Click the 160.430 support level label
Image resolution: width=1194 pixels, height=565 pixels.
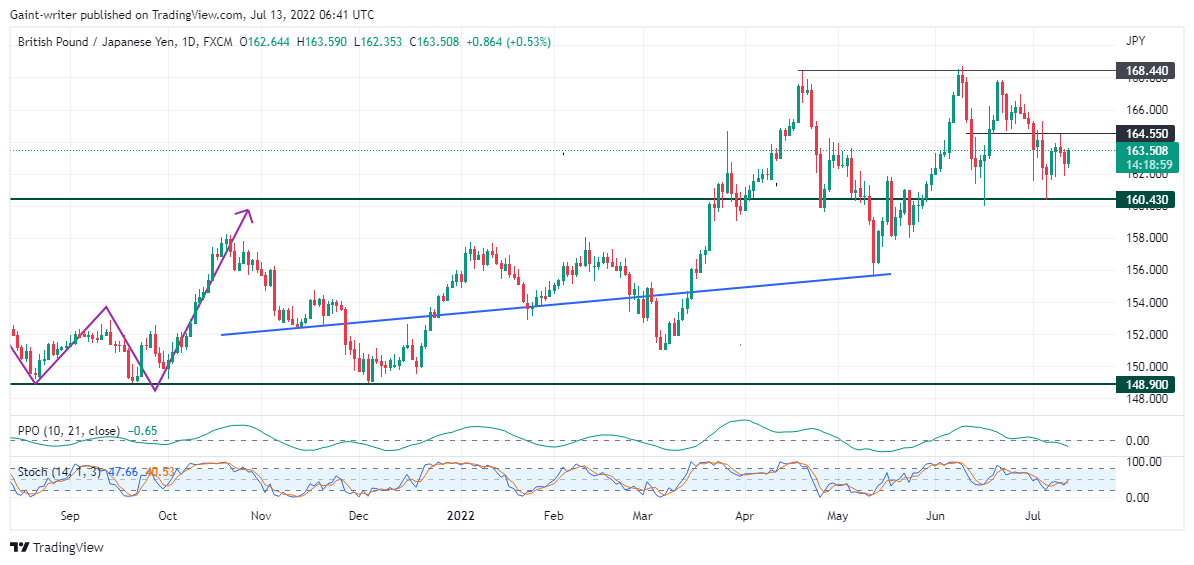[1145, 200]
